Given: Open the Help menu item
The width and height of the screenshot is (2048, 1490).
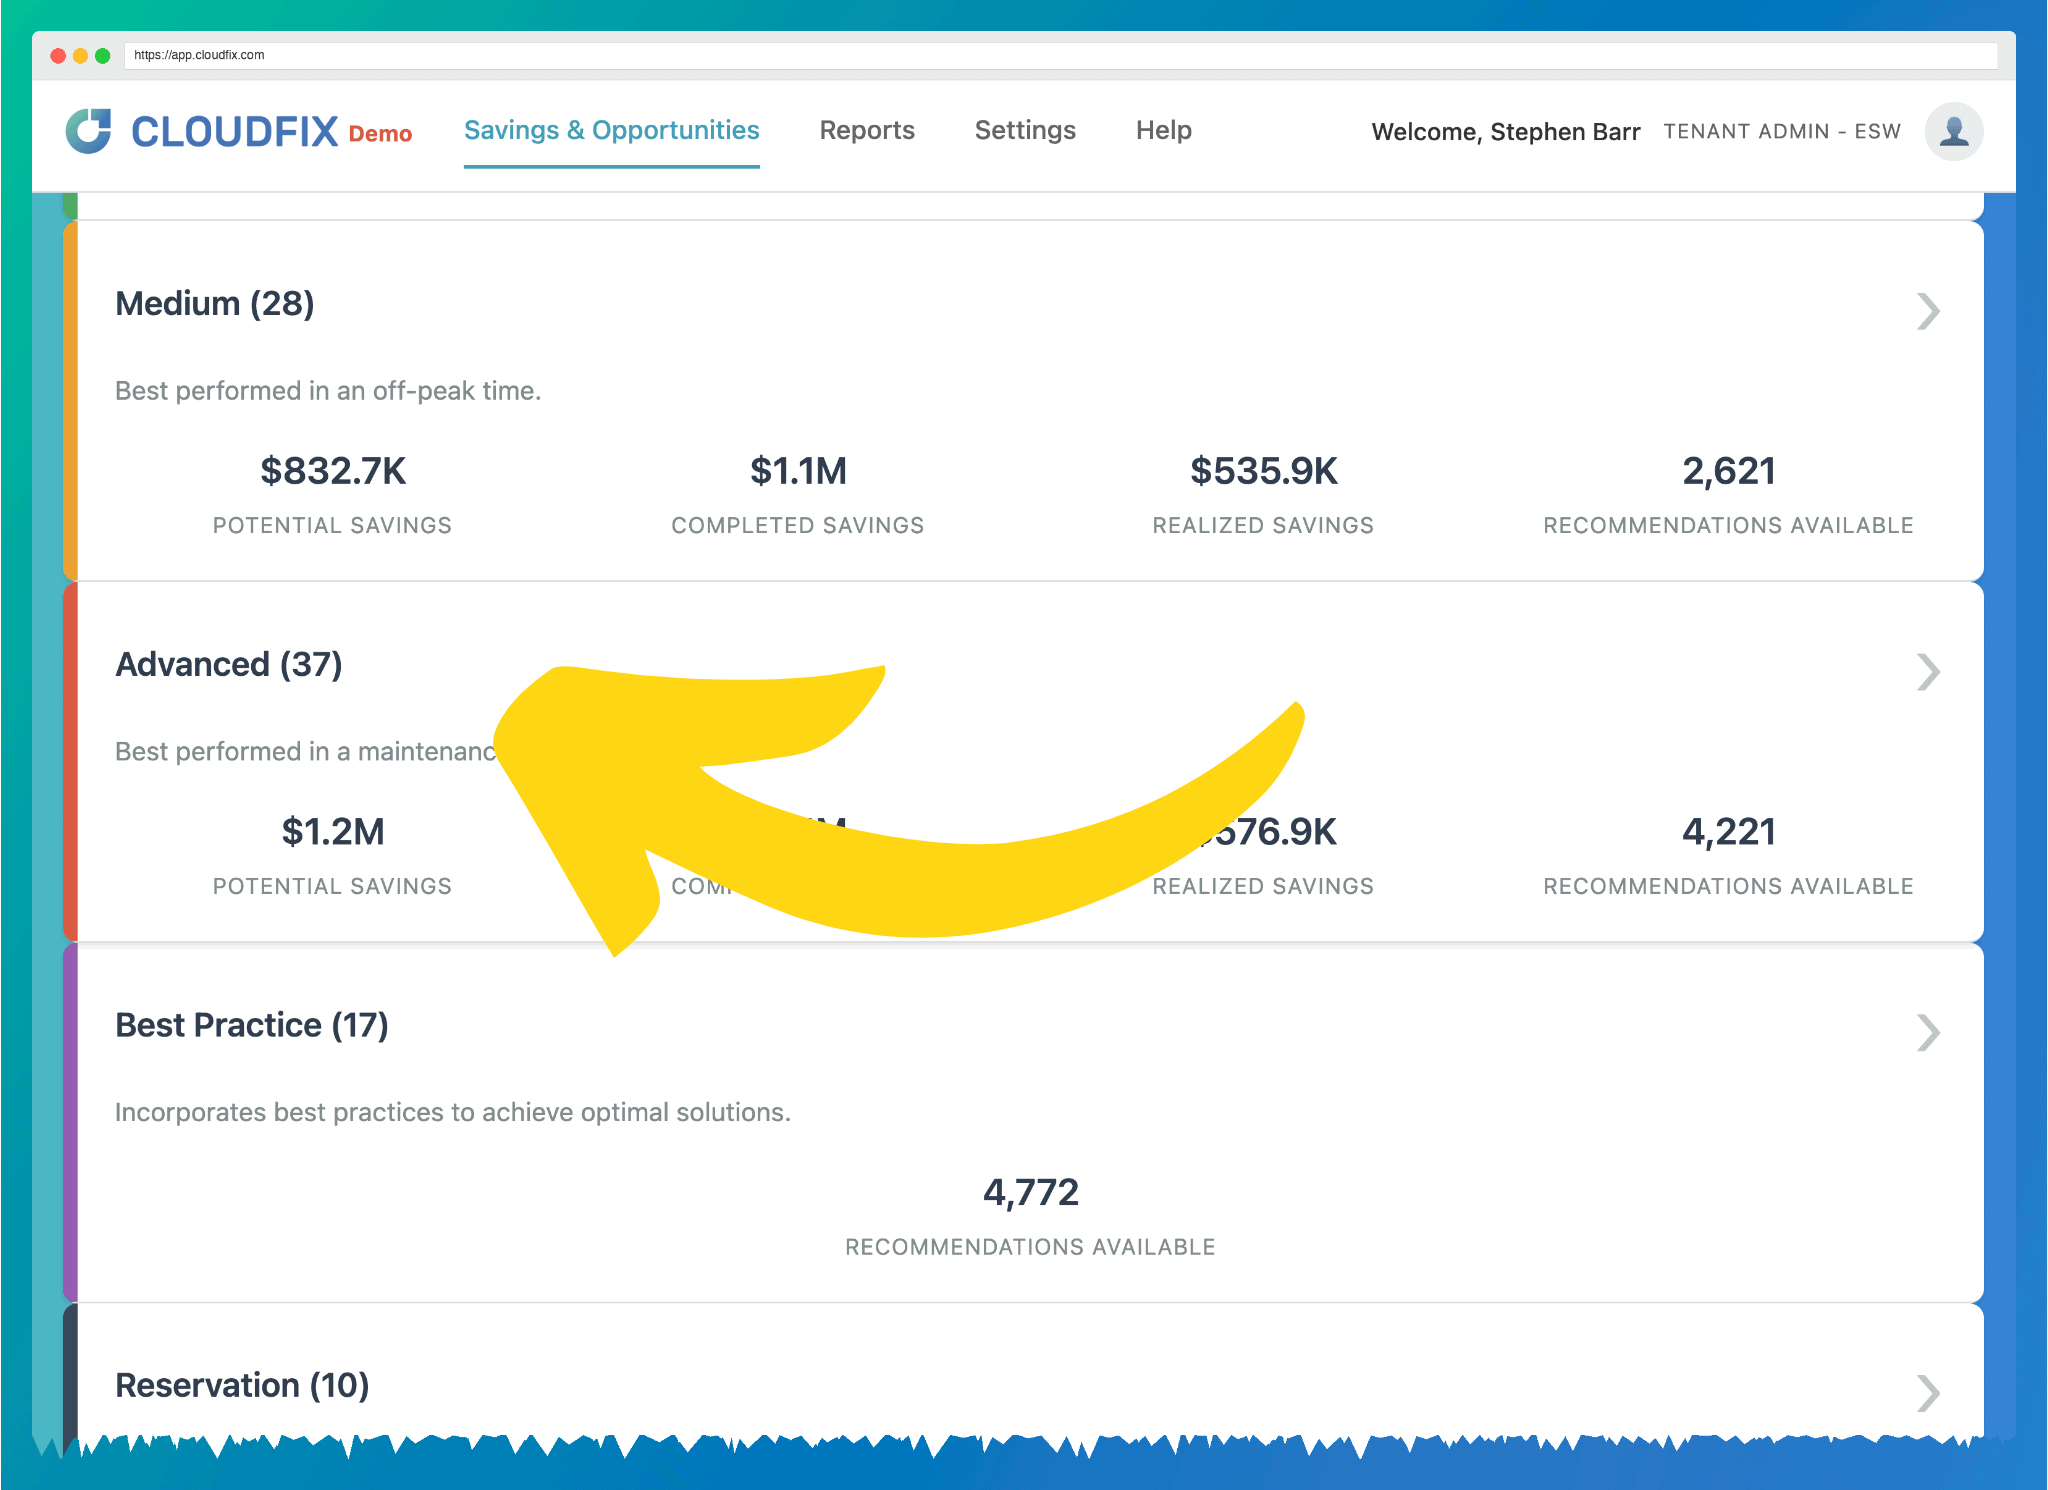Looking at the screenshot, I should (x=1163, y=131).
